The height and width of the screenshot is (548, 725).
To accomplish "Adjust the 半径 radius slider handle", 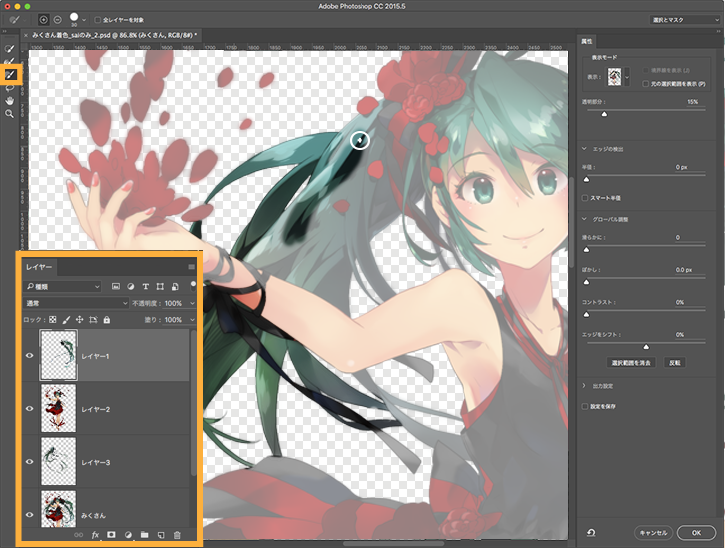I will click(586, 179).
